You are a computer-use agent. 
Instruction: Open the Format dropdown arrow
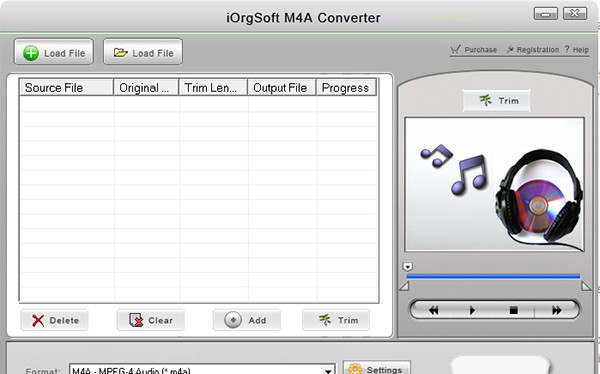click(x=328, y=371)
